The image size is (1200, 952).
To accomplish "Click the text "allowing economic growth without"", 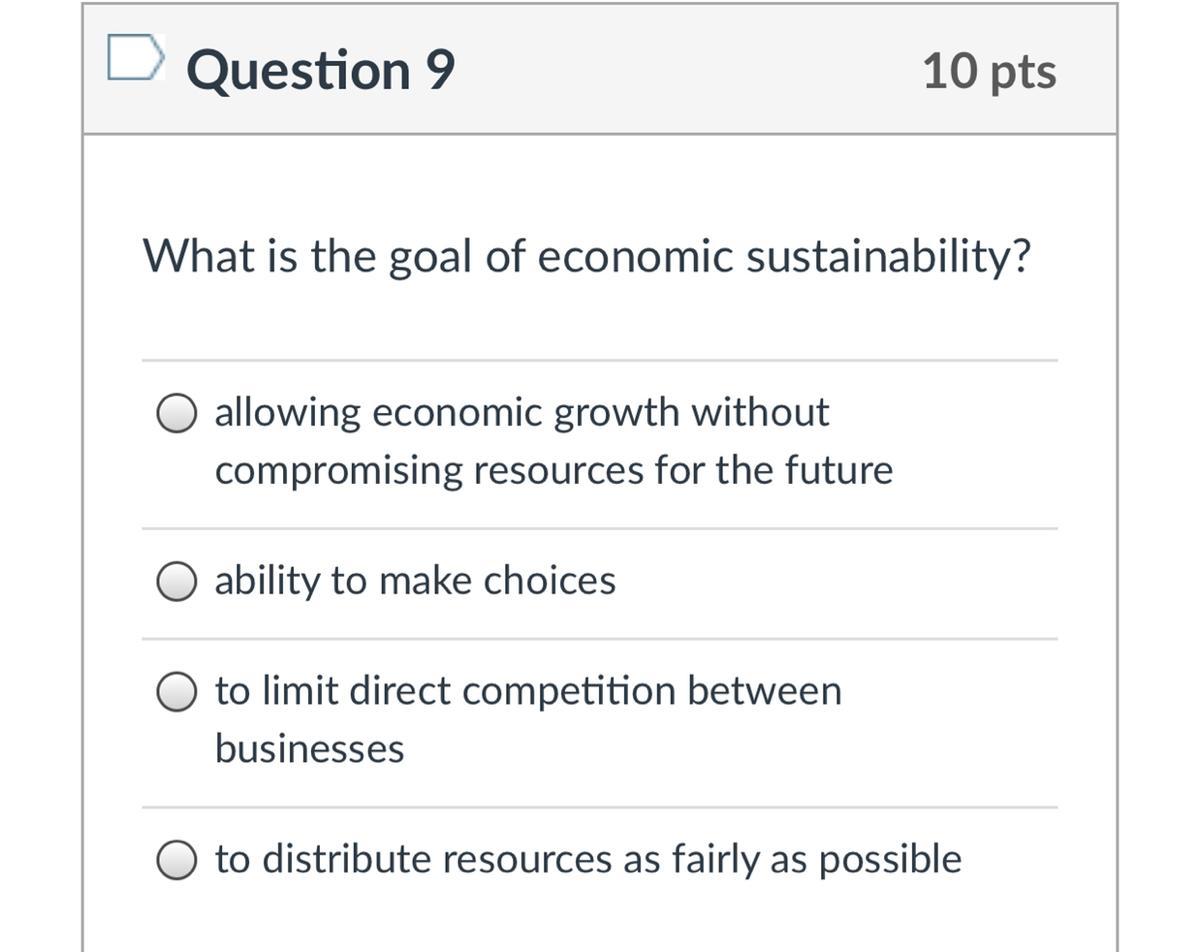I will tap(521, 412).
